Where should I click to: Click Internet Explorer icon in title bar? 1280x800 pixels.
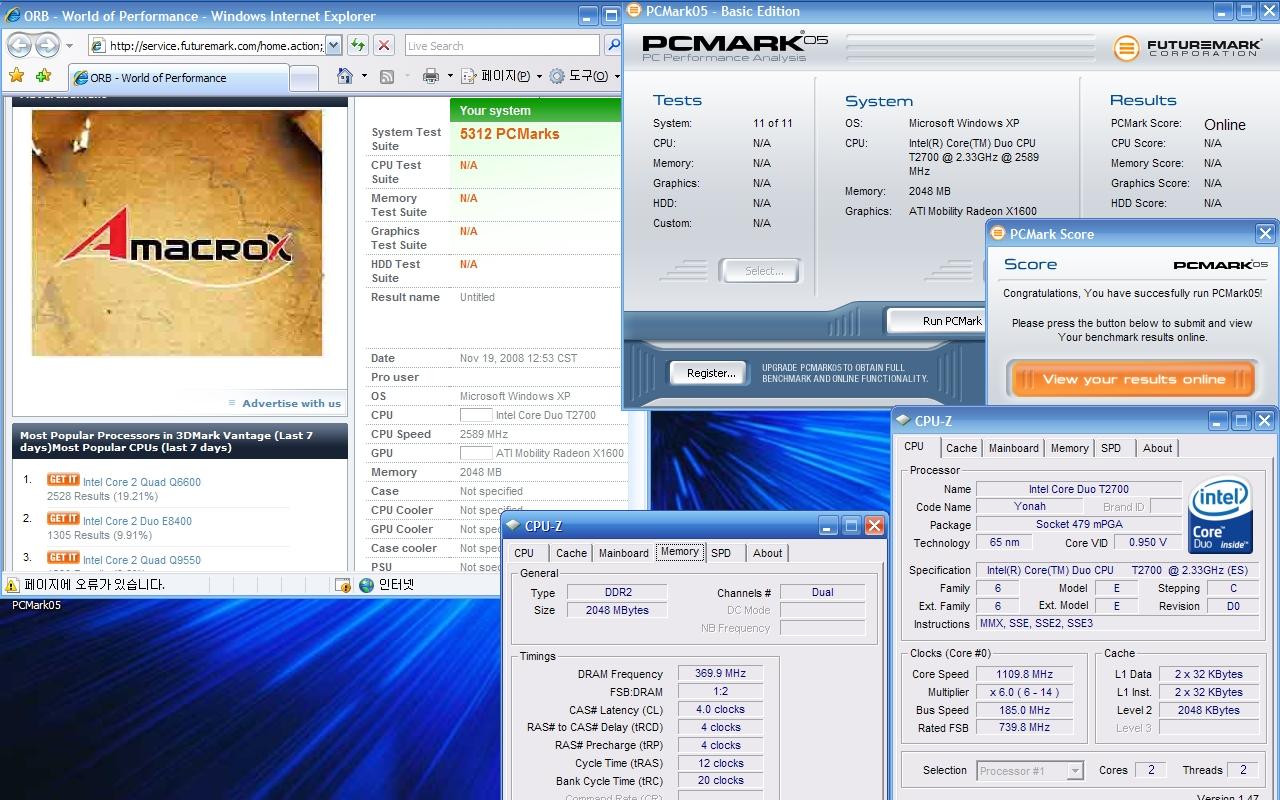[12, 16]
